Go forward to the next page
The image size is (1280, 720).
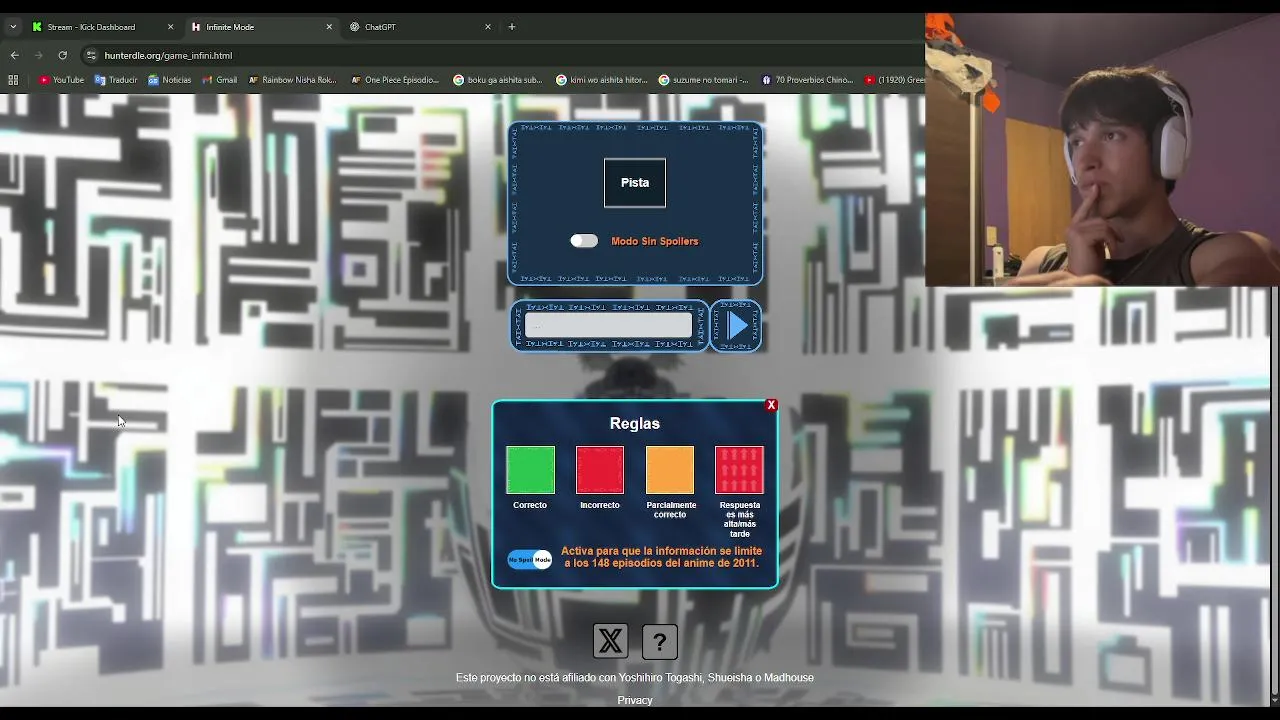point(38,55)
